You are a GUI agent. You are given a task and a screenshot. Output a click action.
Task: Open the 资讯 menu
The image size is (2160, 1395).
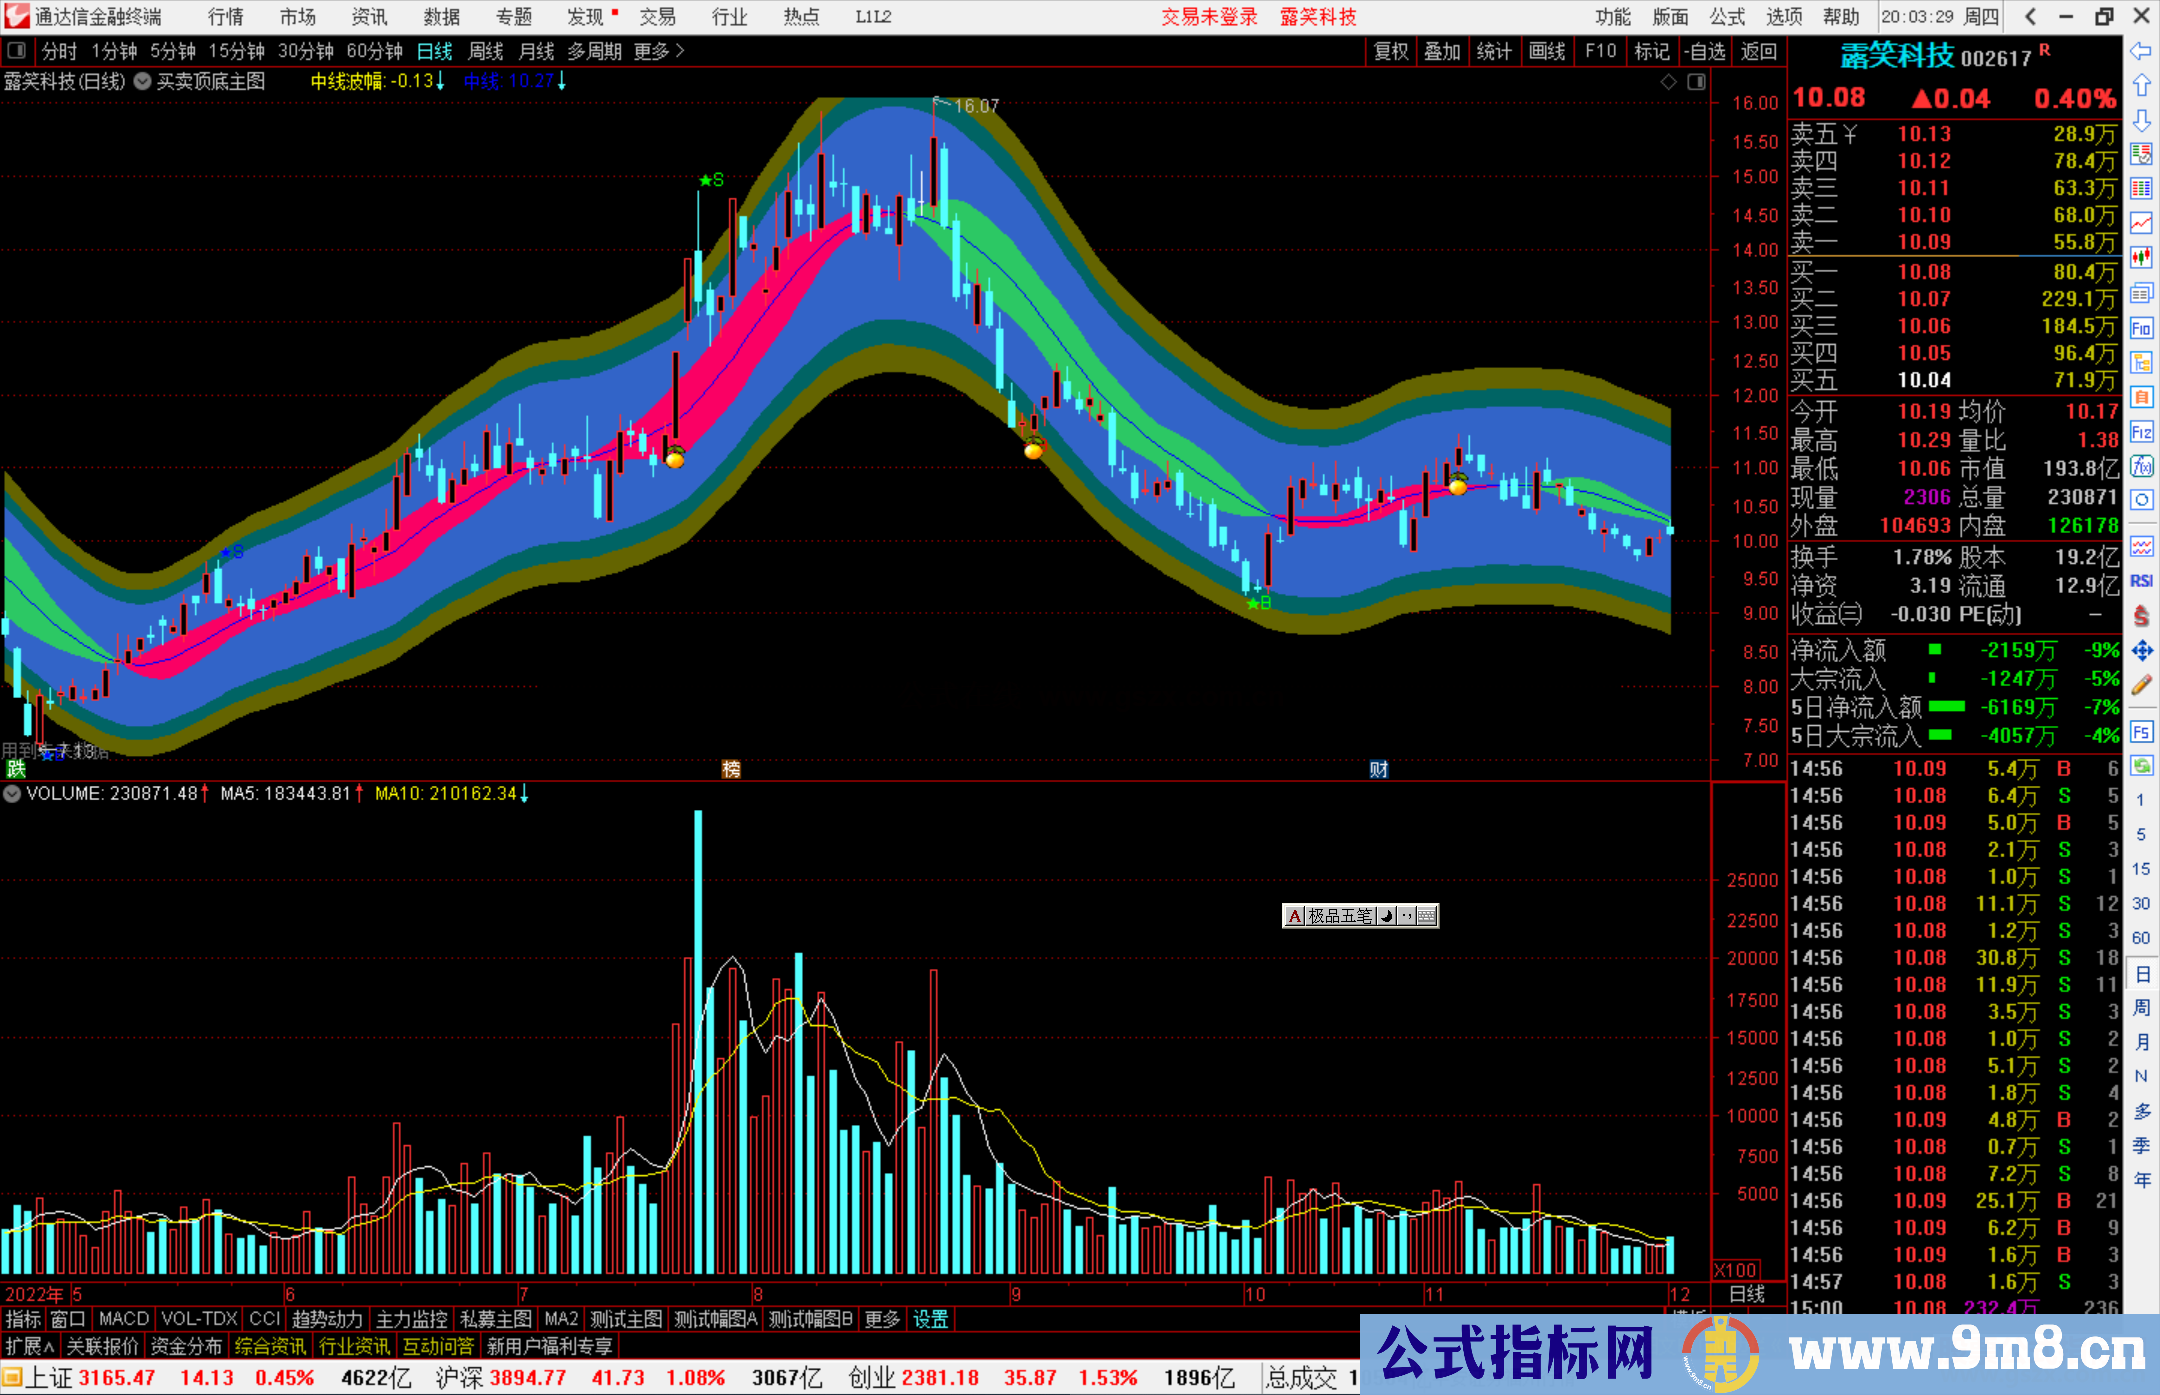coord(369,17)
